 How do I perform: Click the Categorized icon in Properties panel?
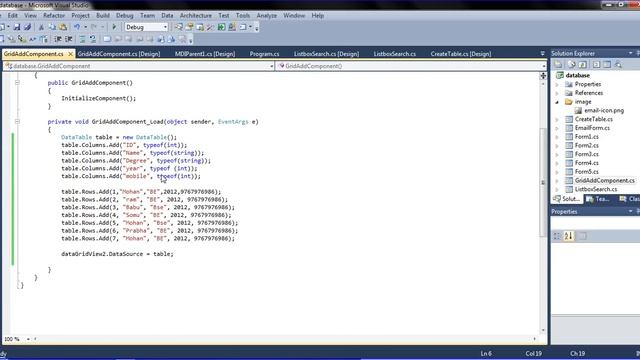[x=557, y=236]
